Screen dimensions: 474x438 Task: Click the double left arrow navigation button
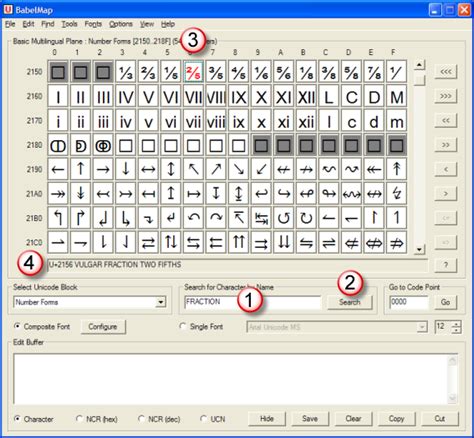click(x=446, y=121)
